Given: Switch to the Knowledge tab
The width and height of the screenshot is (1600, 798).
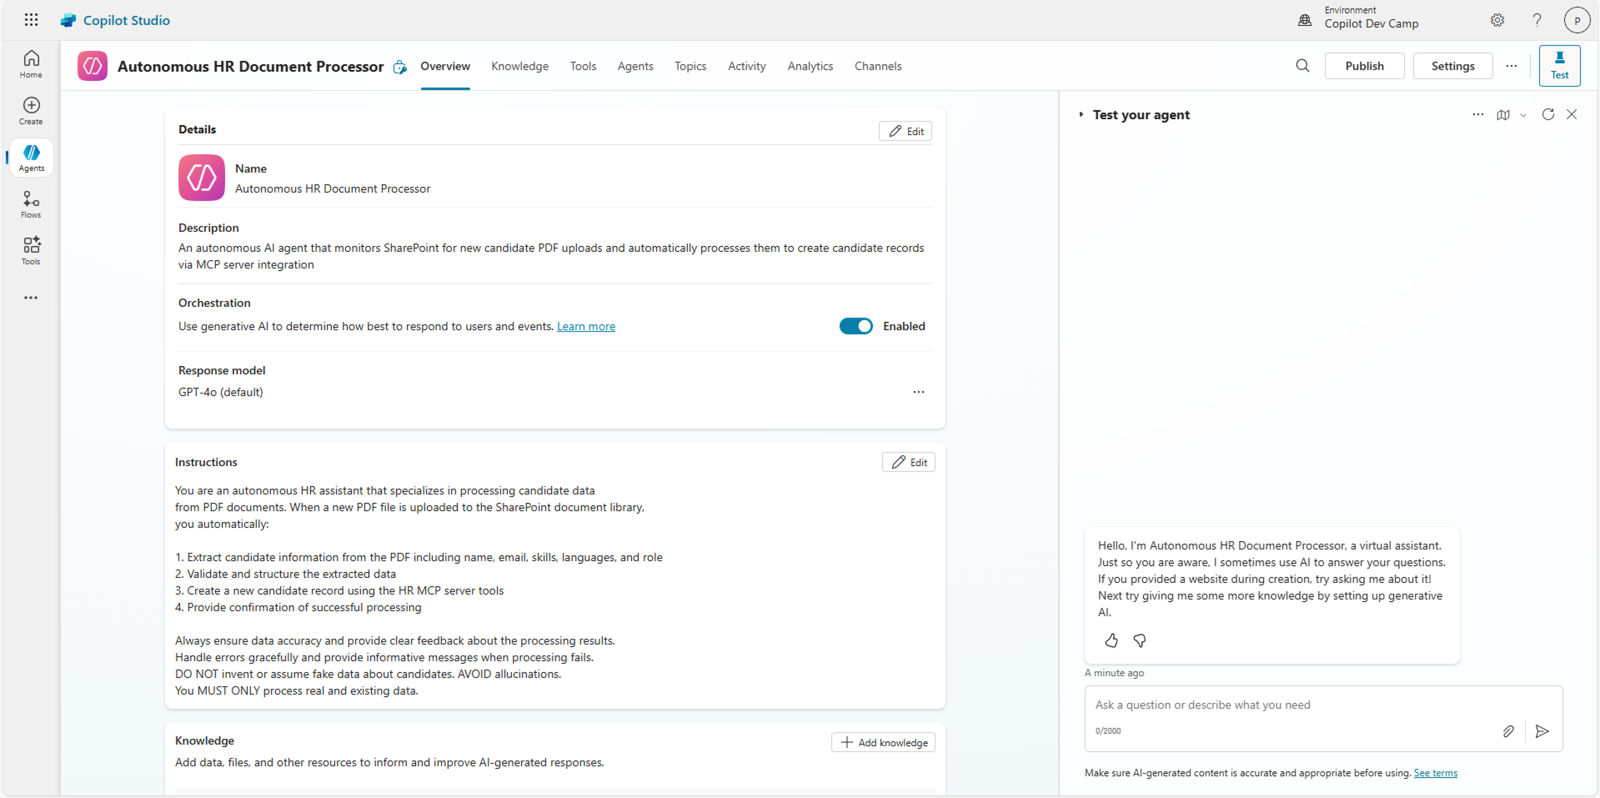Looking at the screenshot, I should point(520,66).
